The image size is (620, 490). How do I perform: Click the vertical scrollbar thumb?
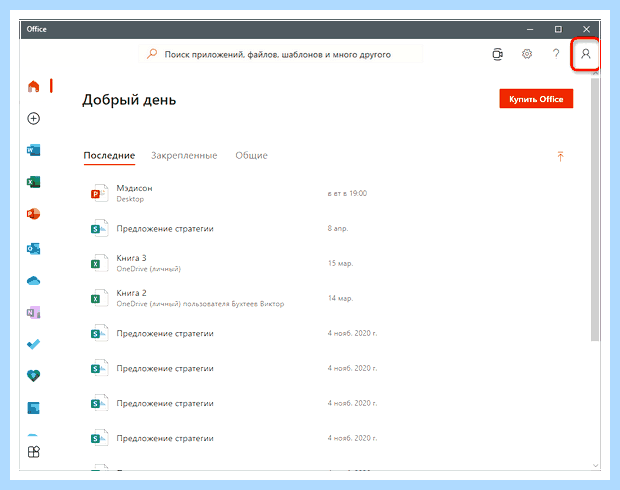[595, 209]
